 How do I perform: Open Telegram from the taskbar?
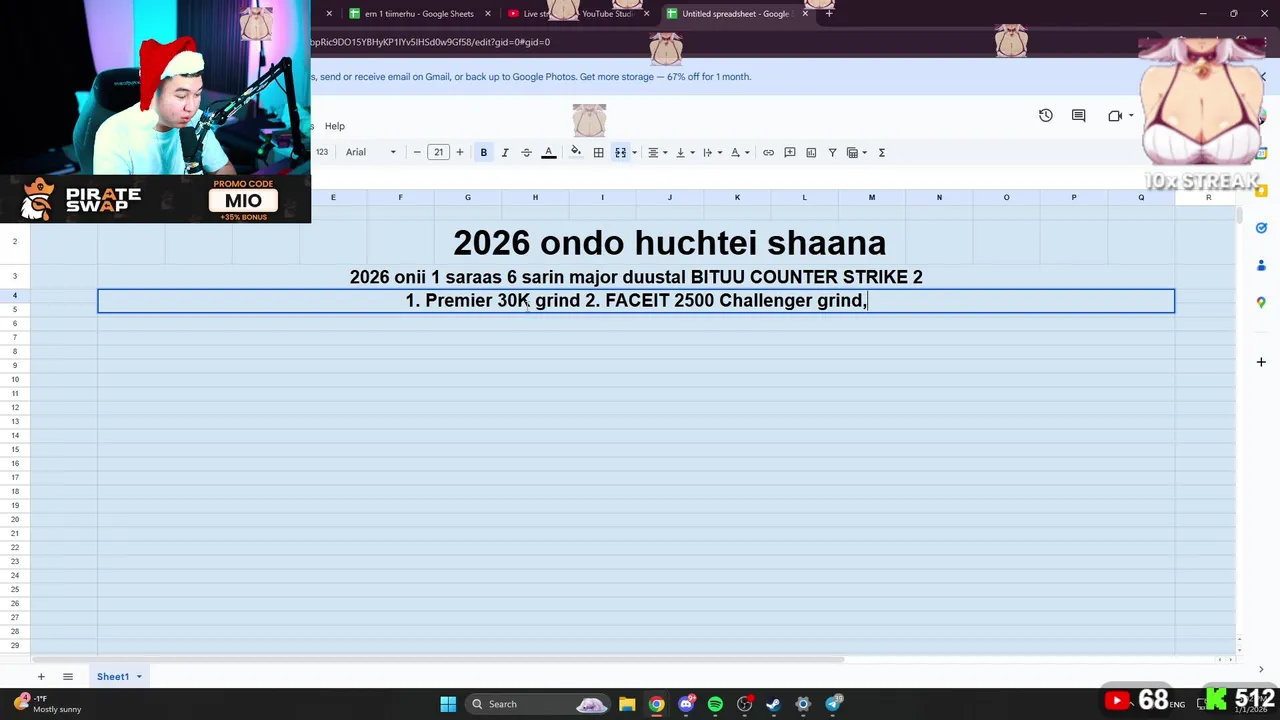coord(833,704)
